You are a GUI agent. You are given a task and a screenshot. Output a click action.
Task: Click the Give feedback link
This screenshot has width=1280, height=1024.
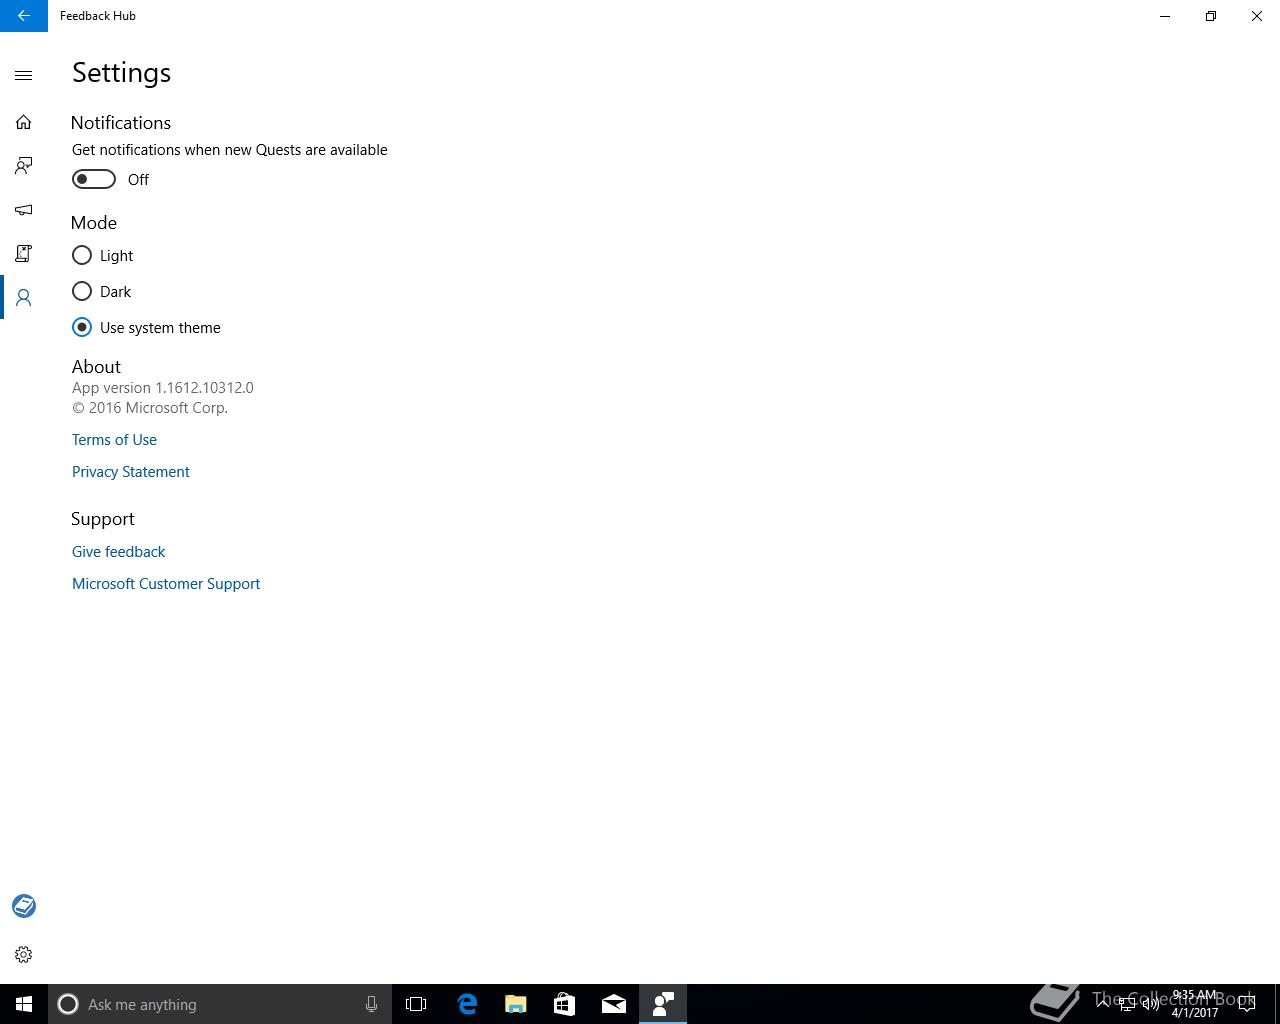[x=119, y=552]
